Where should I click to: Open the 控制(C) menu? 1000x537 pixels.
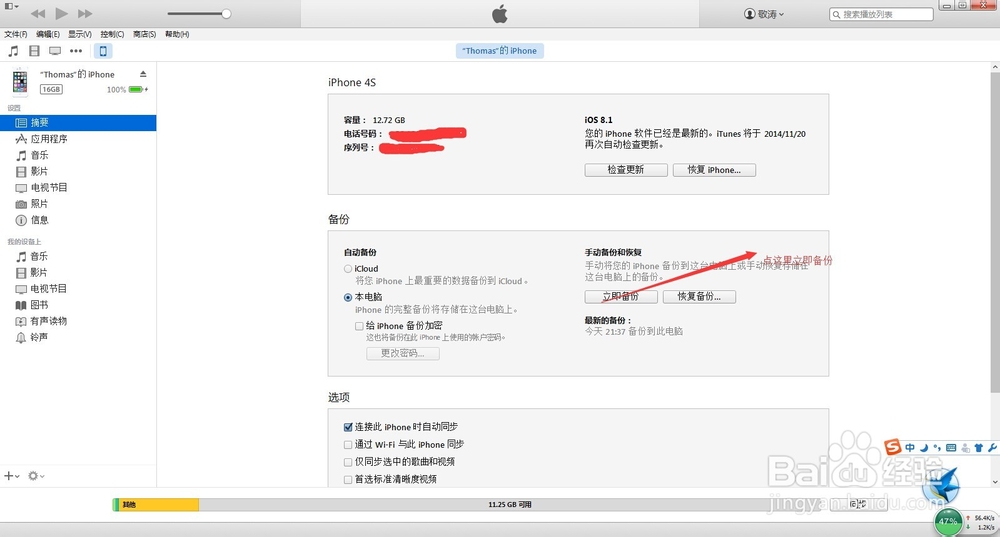(112, 34)
